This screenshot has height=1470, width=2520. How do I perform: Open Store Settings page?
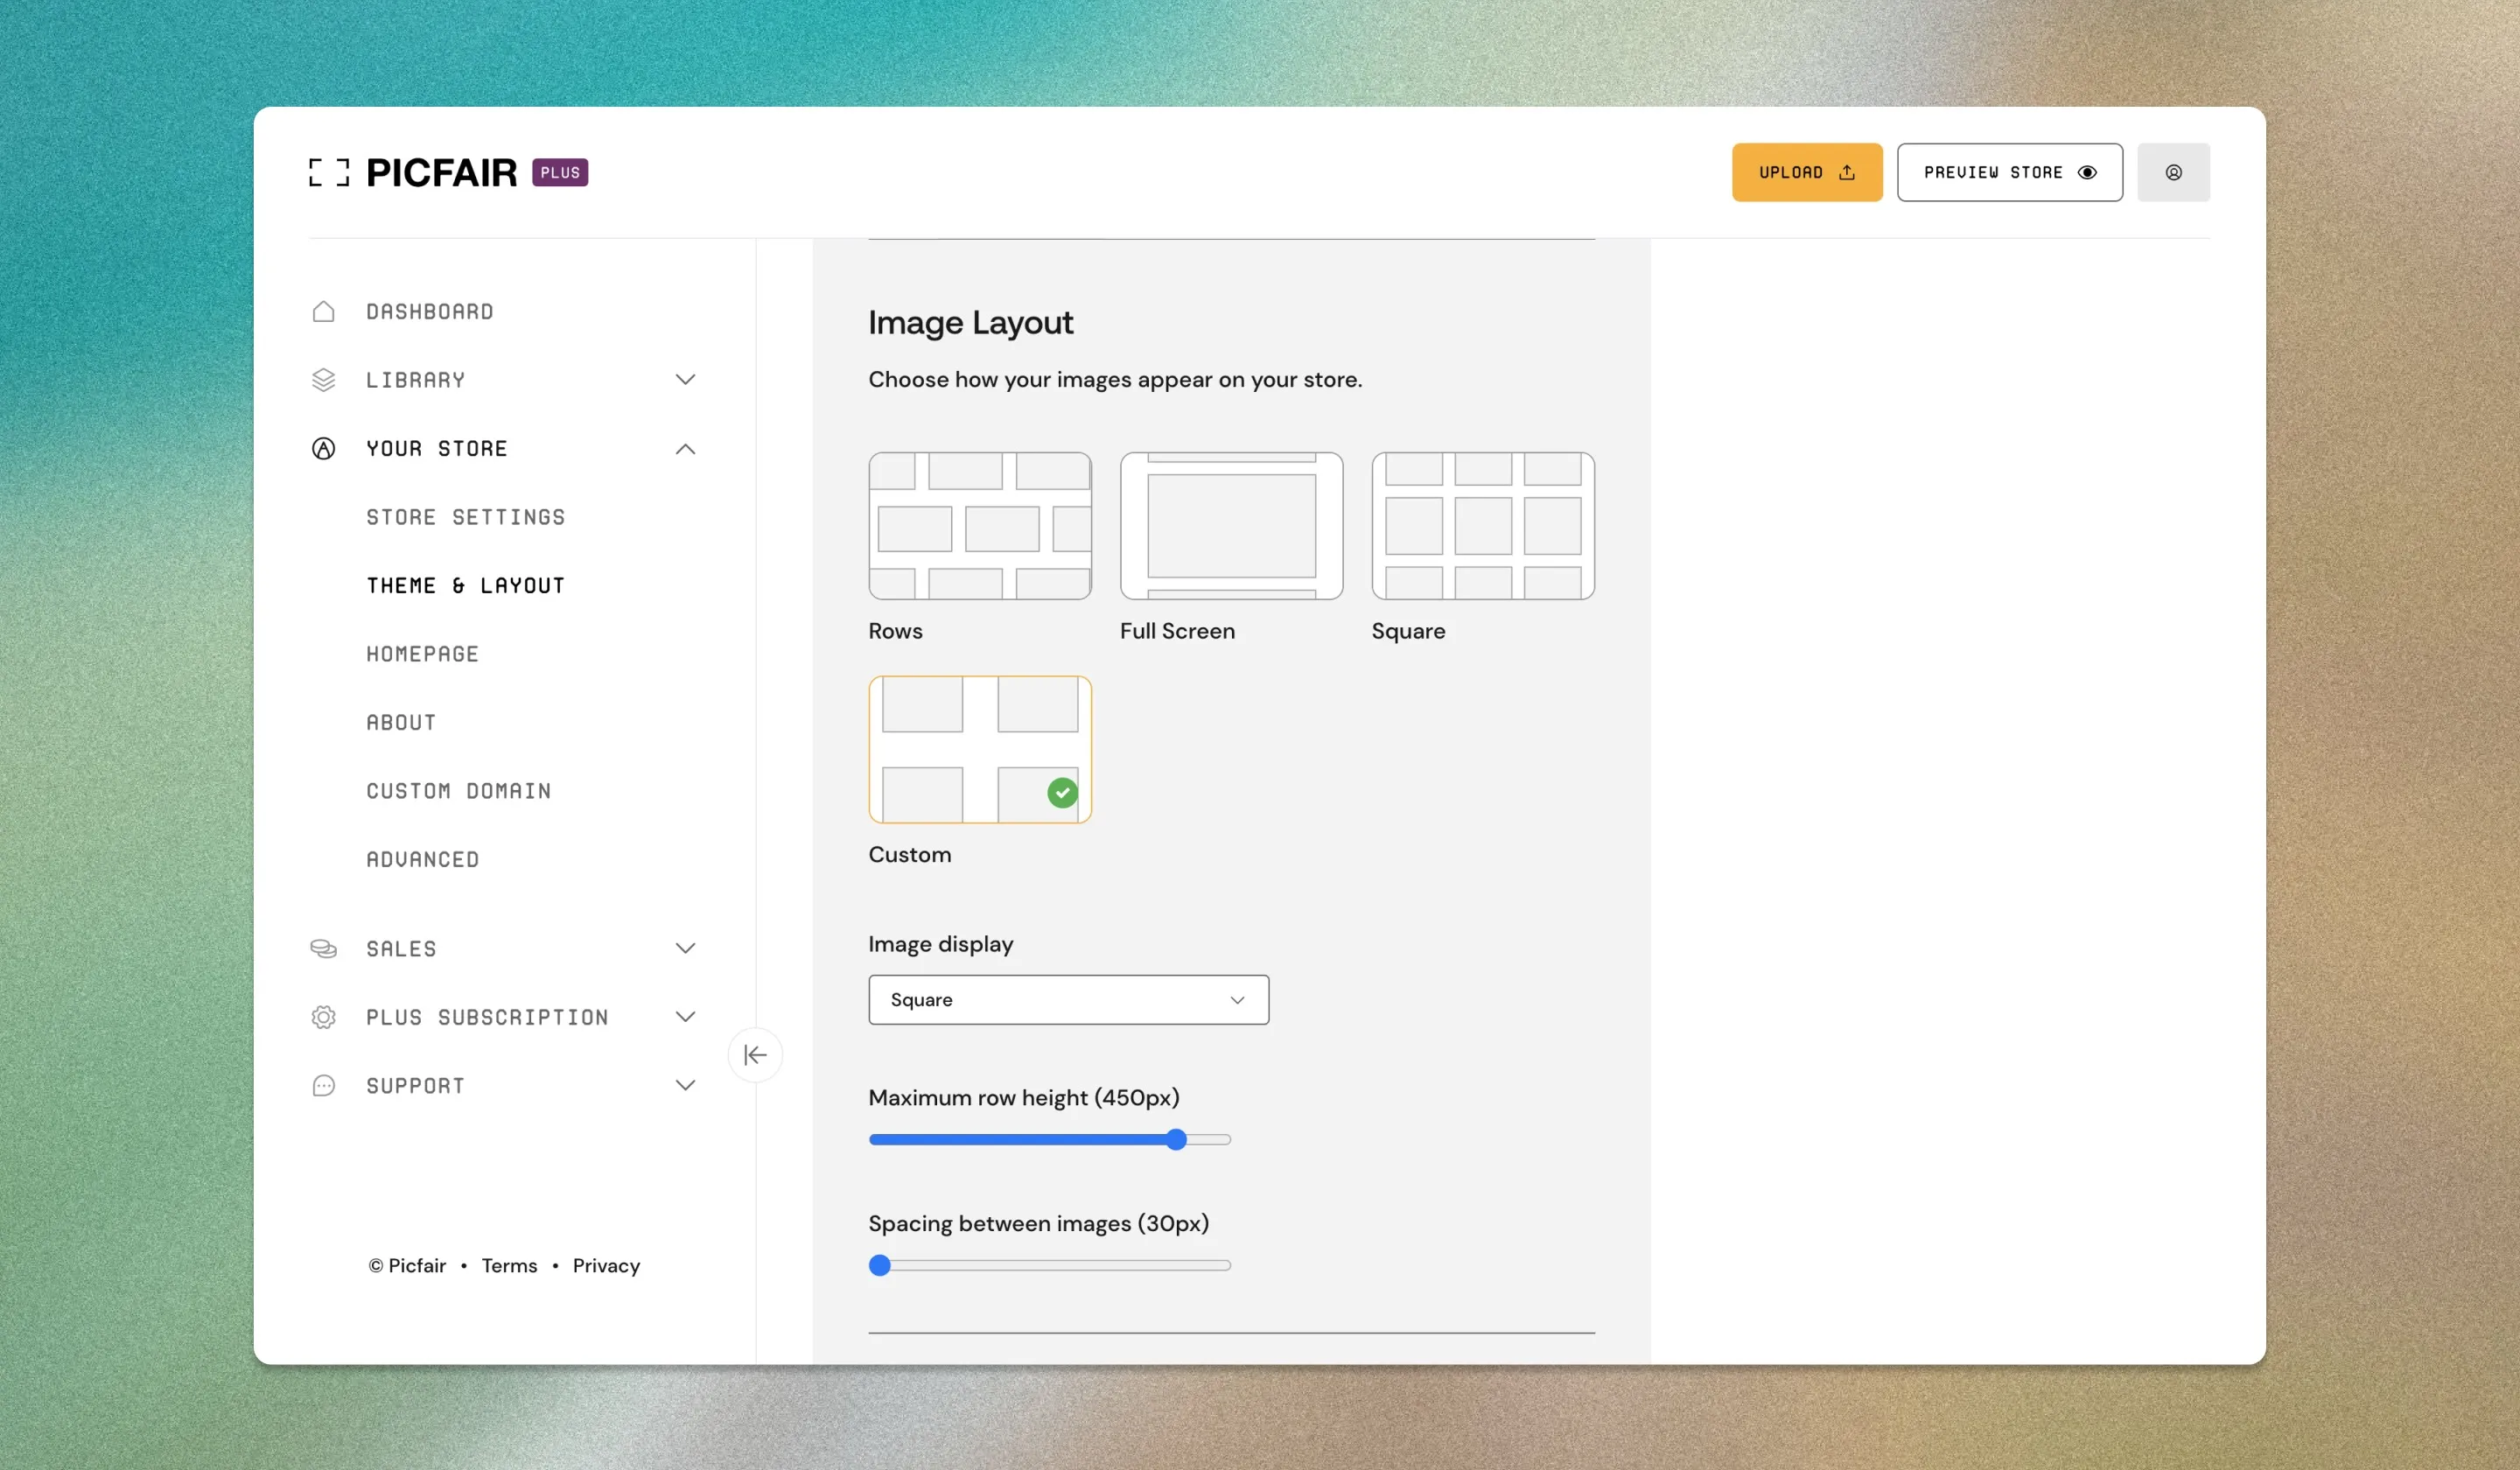tap(466, 517)
